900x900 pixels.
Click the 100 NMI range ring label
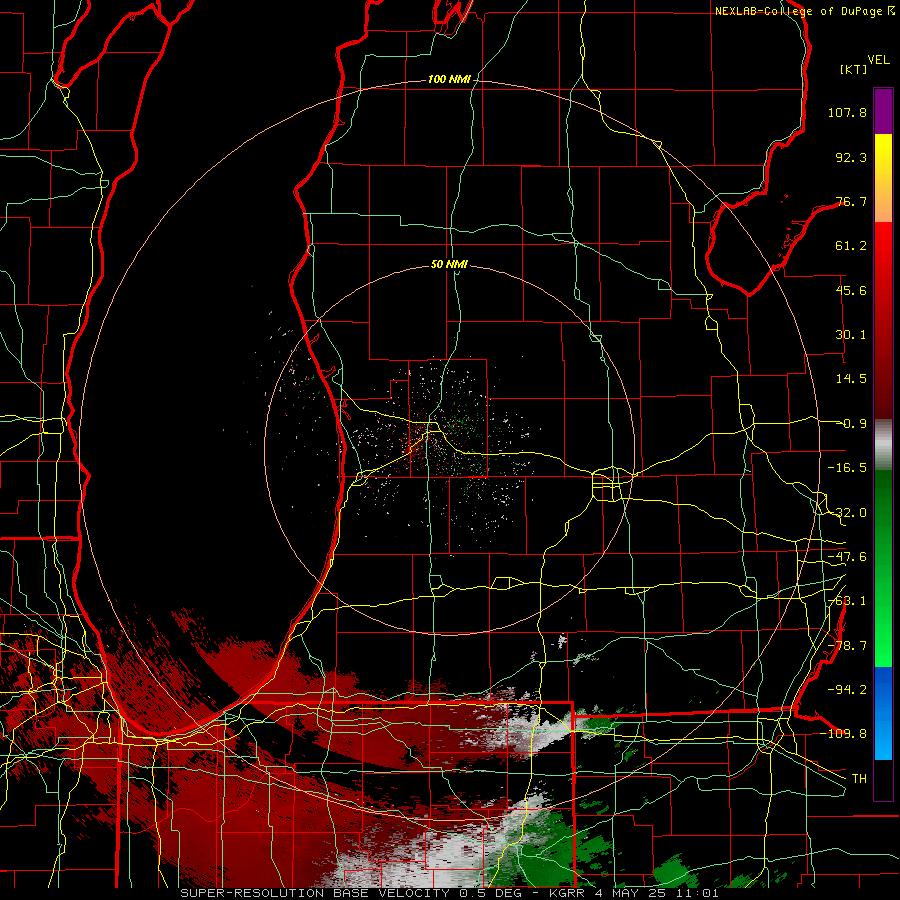pyautogui.click(x=449, y=79)
